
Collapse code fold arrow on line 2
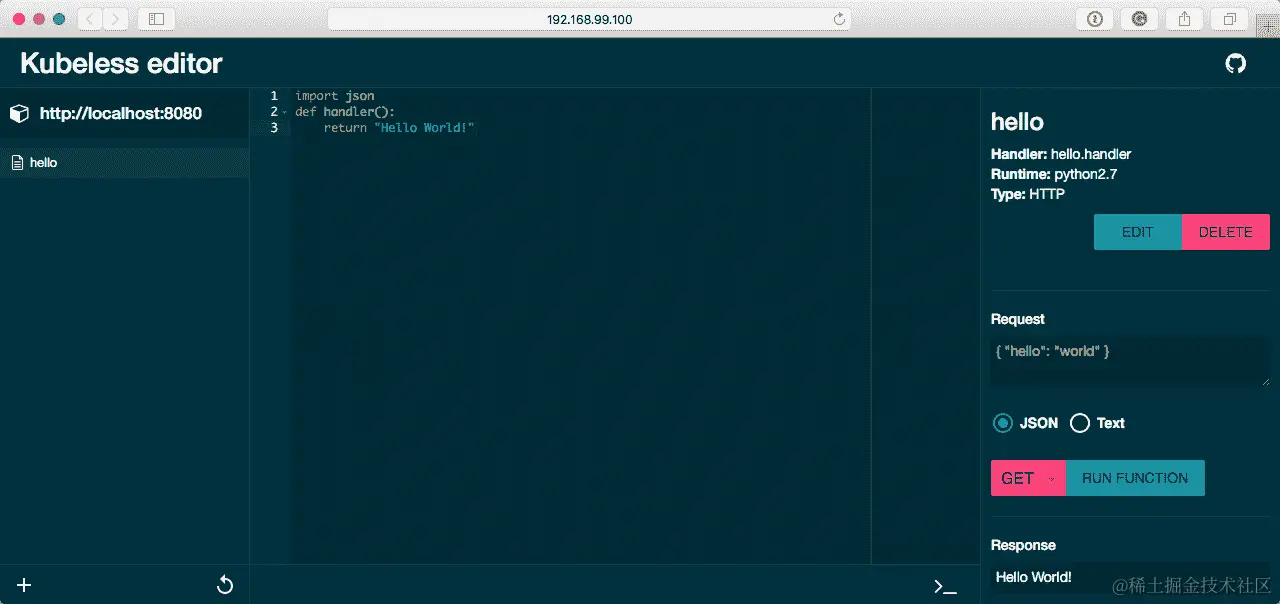tap(285, 112)
